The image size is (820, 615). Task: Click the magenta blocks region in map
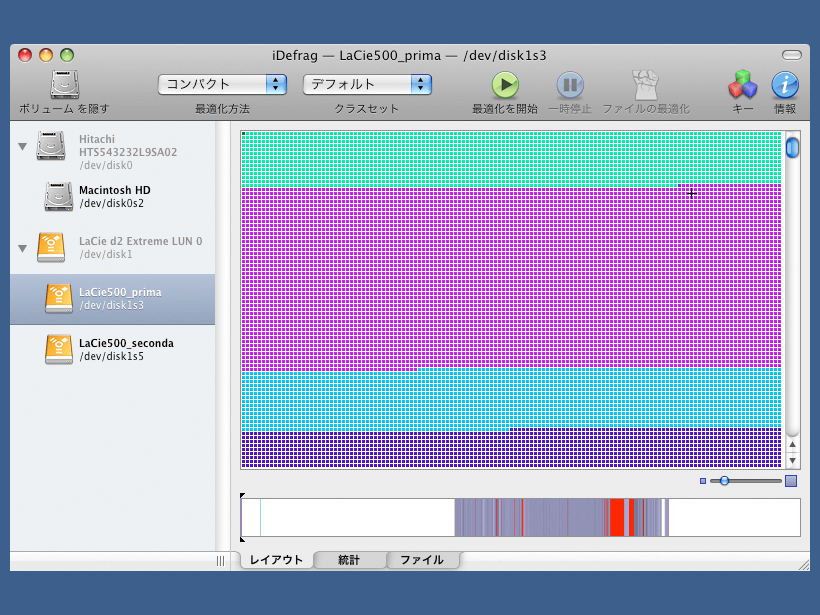[511, 280]
